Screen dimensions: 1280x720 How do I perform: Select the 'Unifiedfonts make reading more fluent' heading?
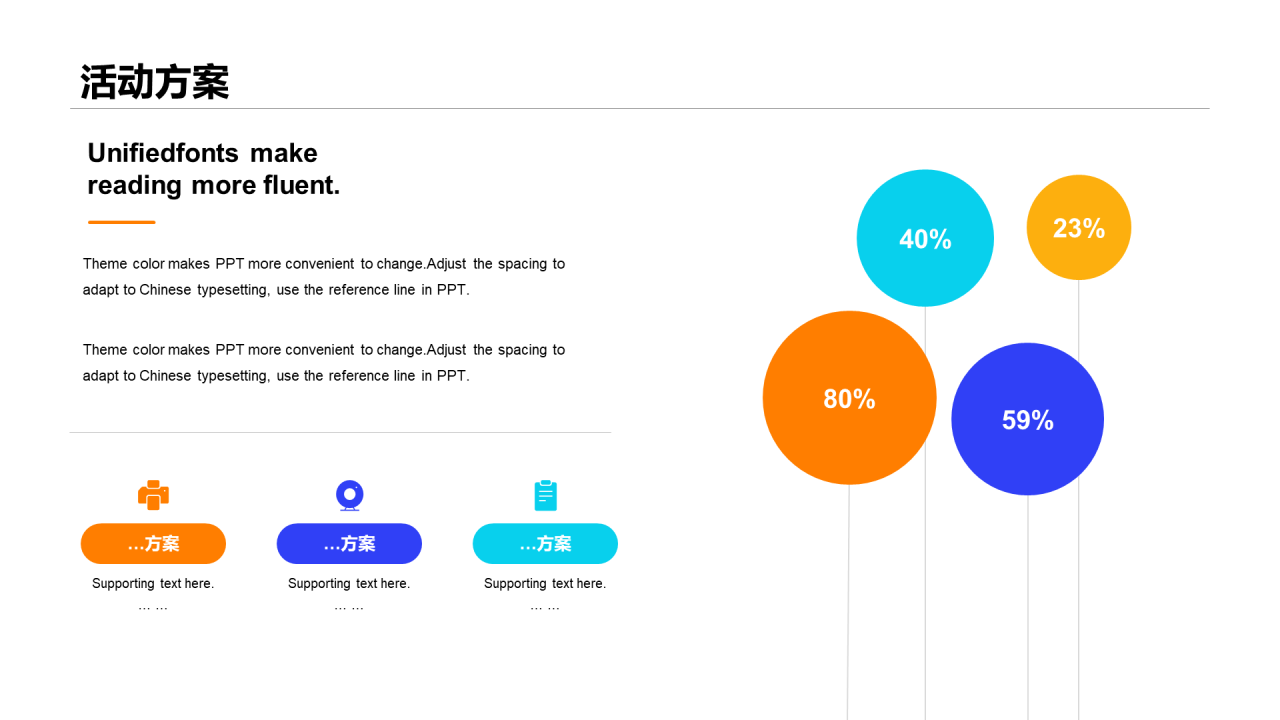[x=214, y=169]
